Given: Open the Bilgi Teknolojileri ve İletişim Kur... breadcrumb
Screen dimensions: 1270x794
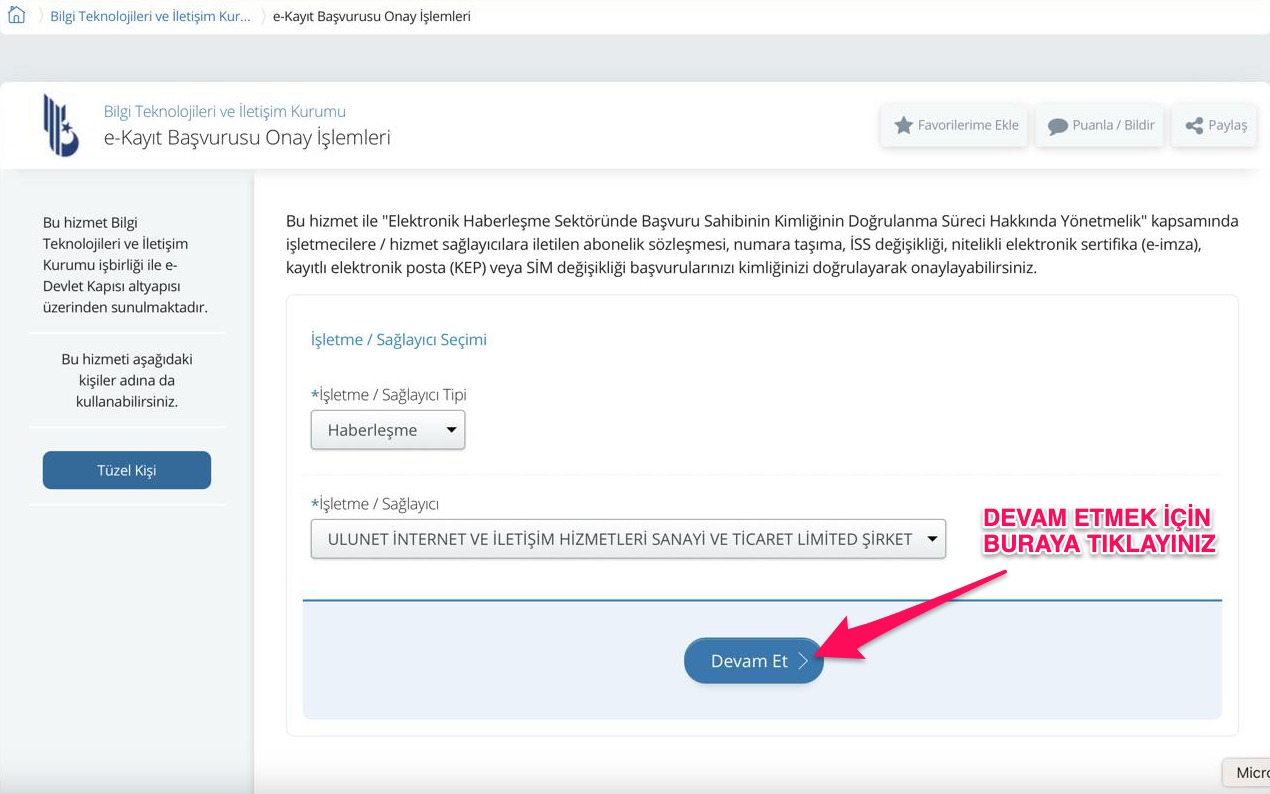Looking at the screenshot, I should [x=151, y=16].
